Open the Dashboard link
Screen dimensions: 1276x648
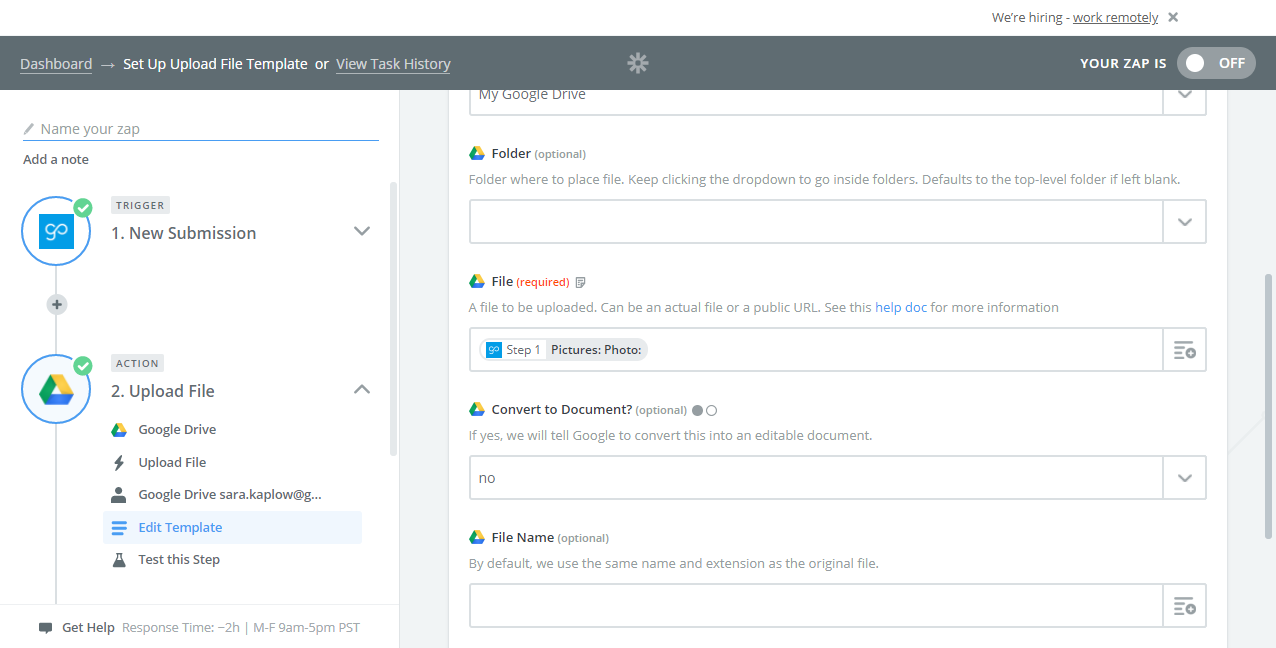coord(56,64)
